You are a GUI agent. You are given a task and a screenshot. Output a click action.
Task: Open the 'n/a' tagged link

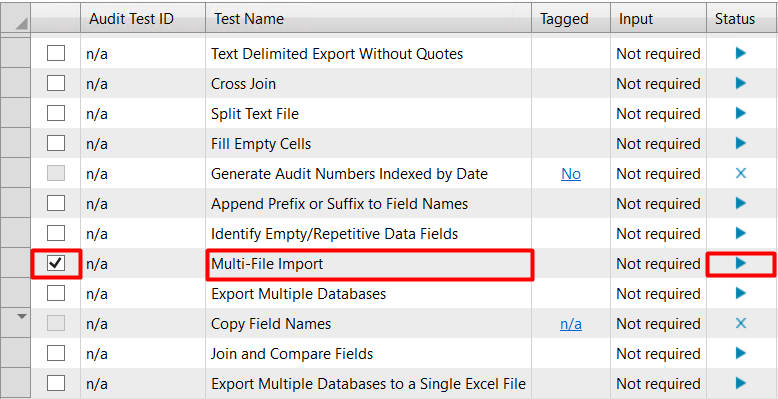click(x=571, y=324)
